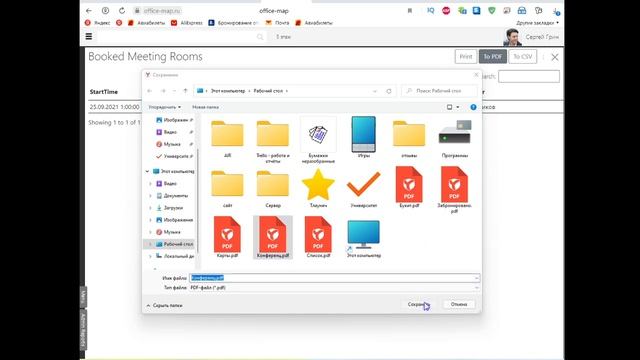Select the pinned Музыка quick access item
This screenshot has width=640, height=360.
tap(171, 144)
